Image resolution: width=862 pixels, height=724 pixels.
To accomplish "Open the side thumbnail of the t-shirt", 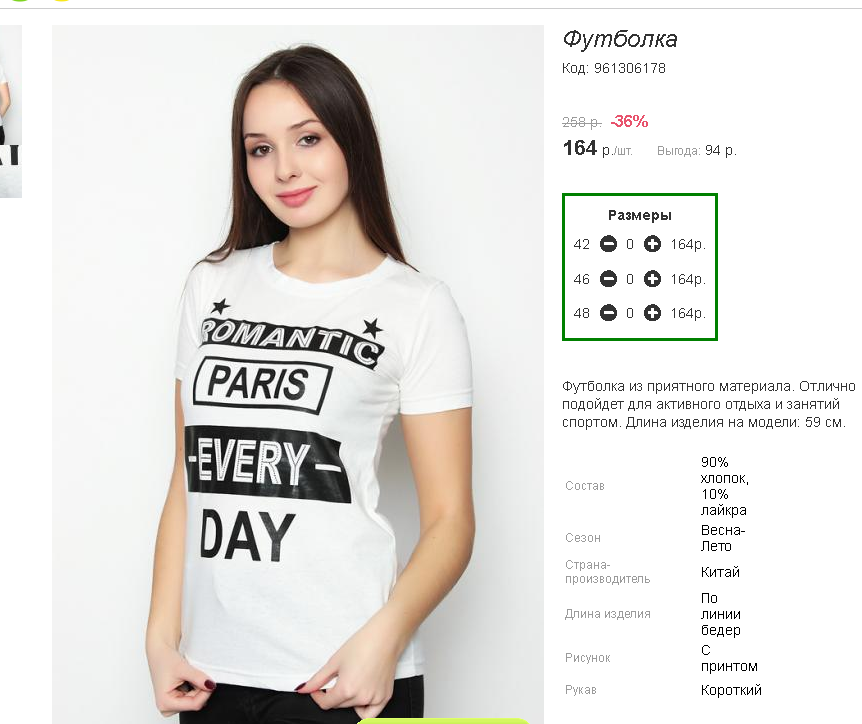I will click(10, 111).
